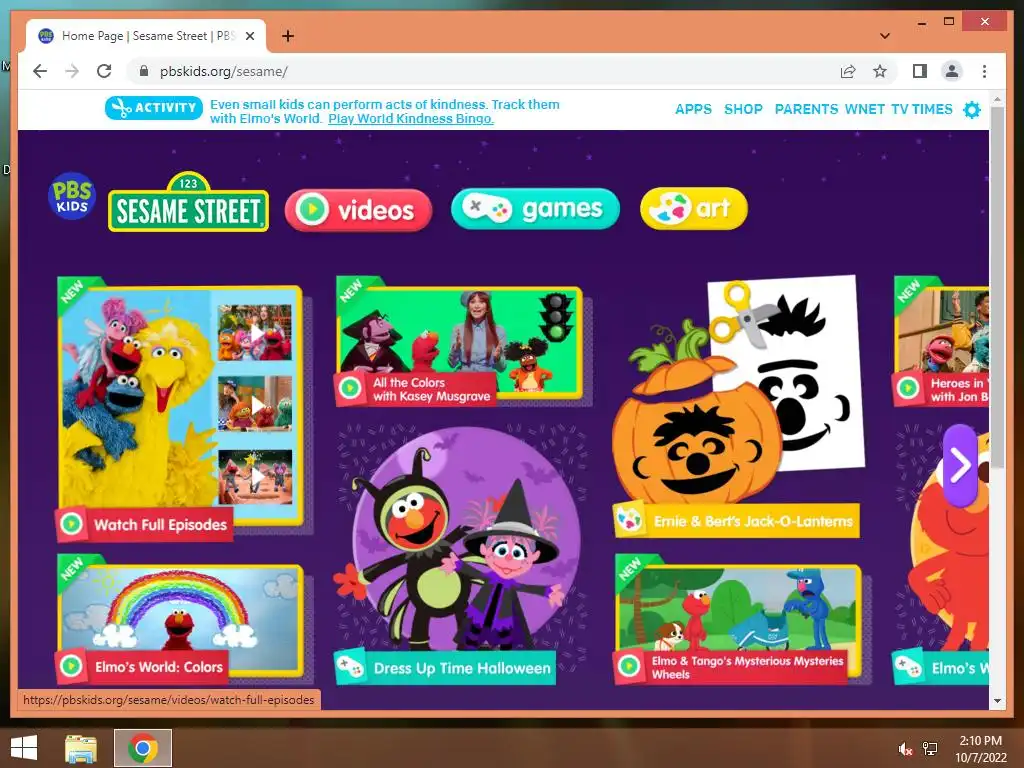Open a new browser tab
Screen dimensions: 1024x768
coord(287,36)
